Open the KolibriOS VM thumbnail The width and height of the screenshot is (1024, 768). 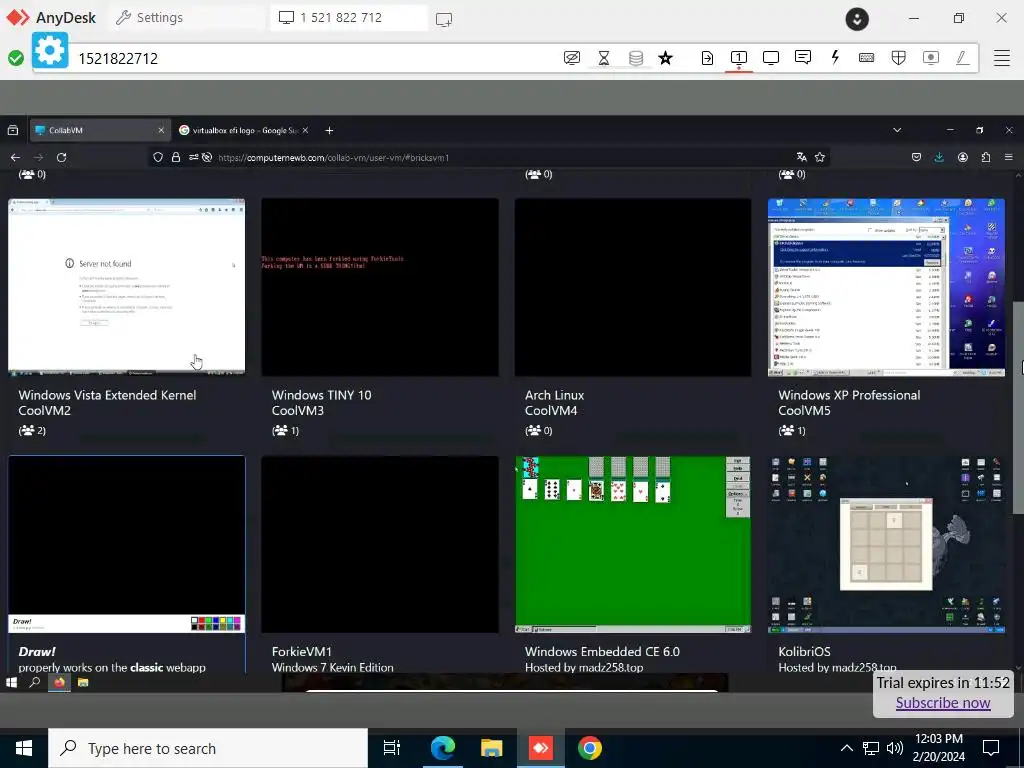pyautogui.click(x=886, y=545)
